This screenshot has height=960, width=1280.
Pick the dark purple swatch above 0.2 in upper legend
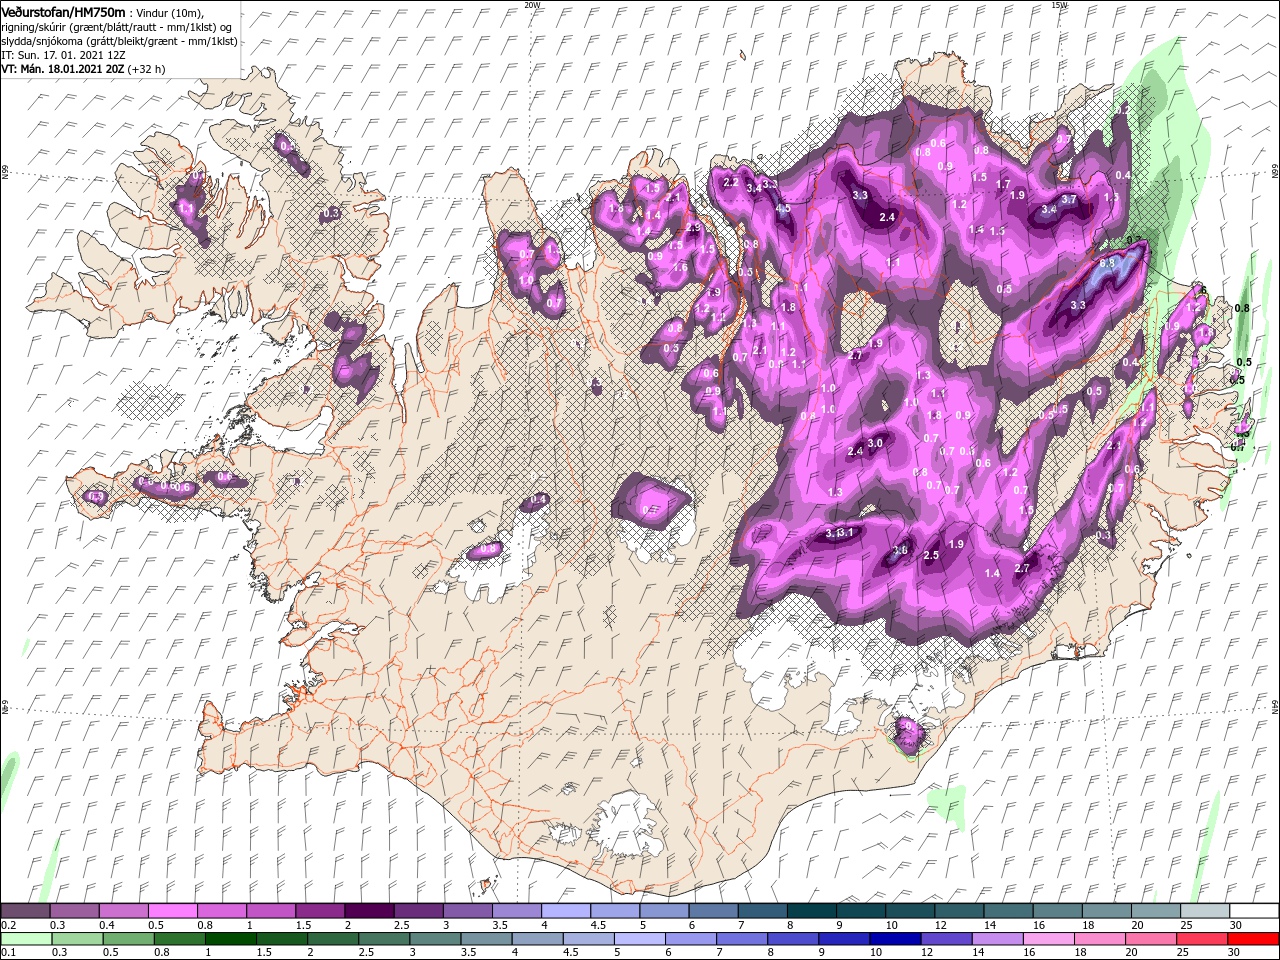coord(25,911)
